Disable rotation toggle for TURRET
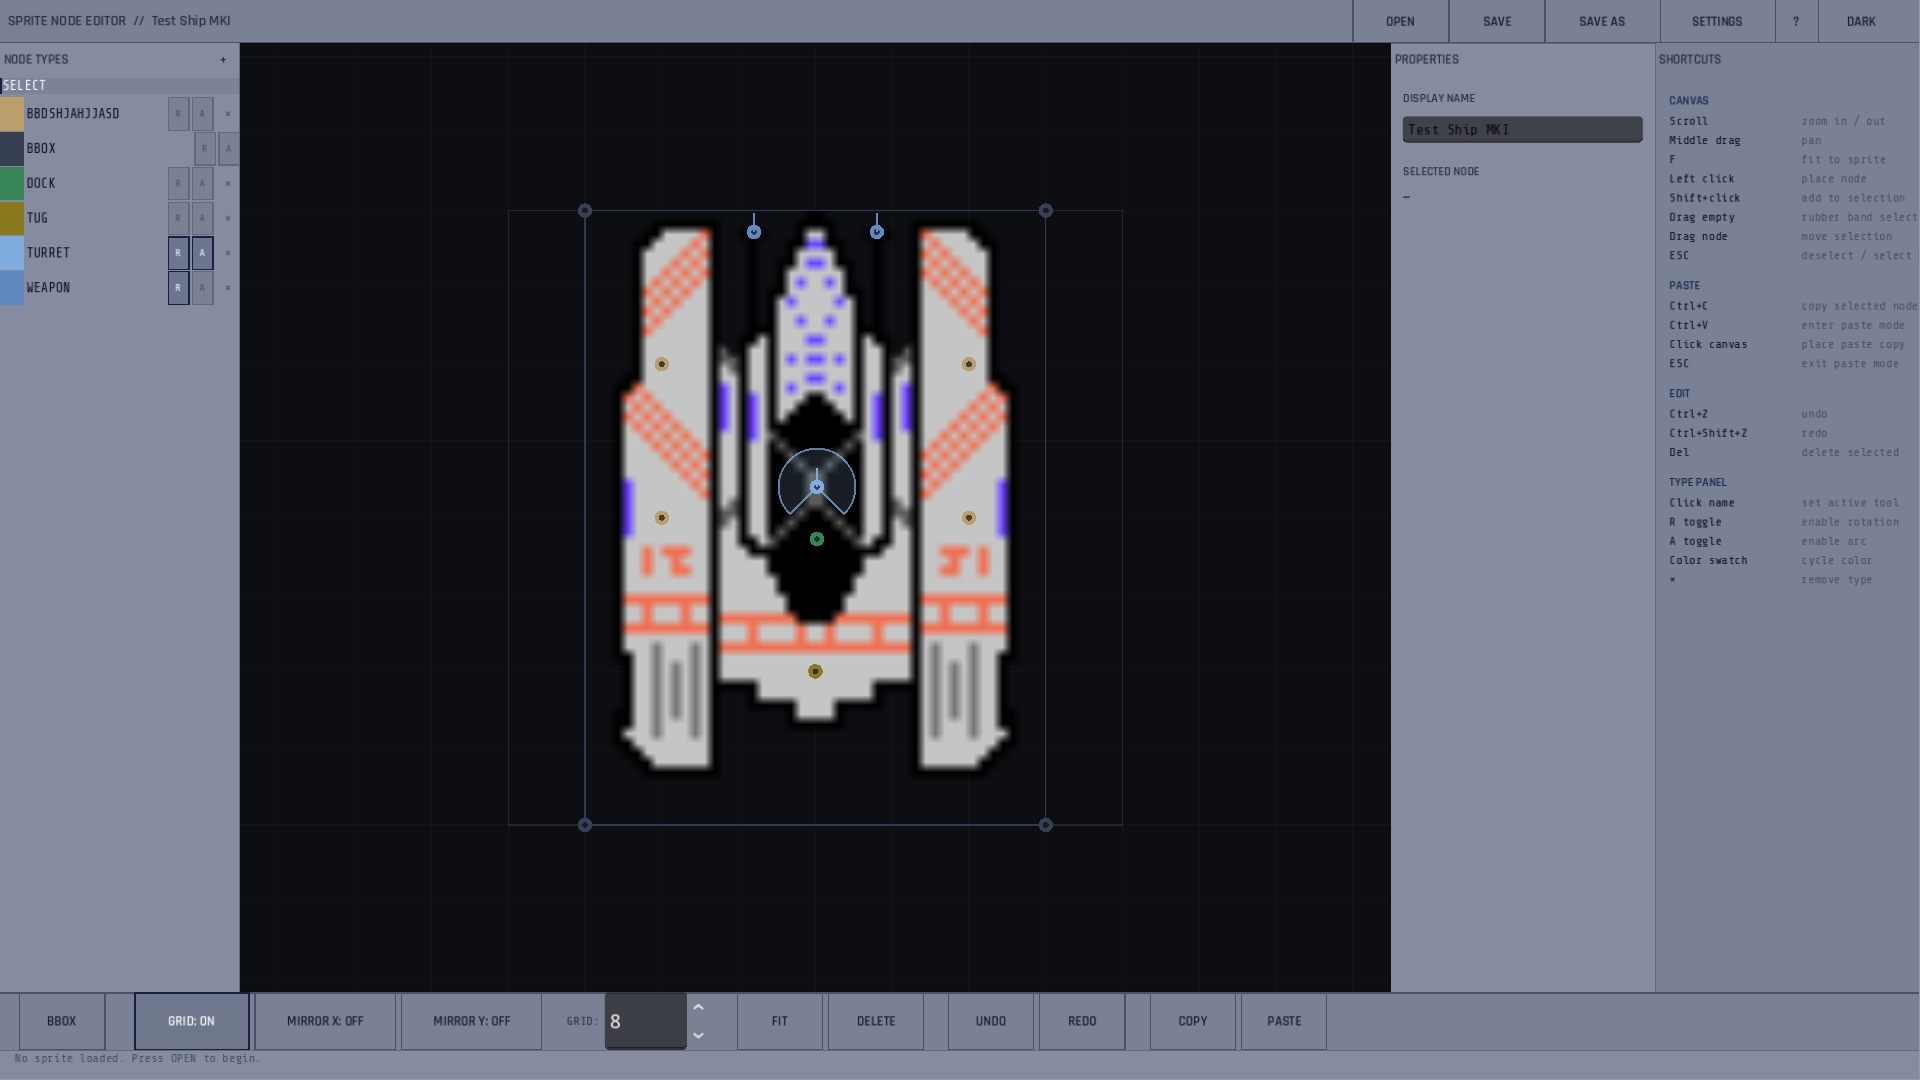Viewport: 1920px width, 1080px height. [x=178, y=253]
